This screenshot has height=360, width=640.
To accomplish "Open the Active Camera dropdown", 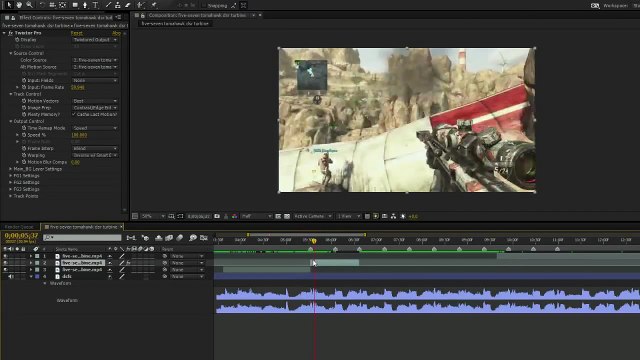I will click(x=313, y=216).
